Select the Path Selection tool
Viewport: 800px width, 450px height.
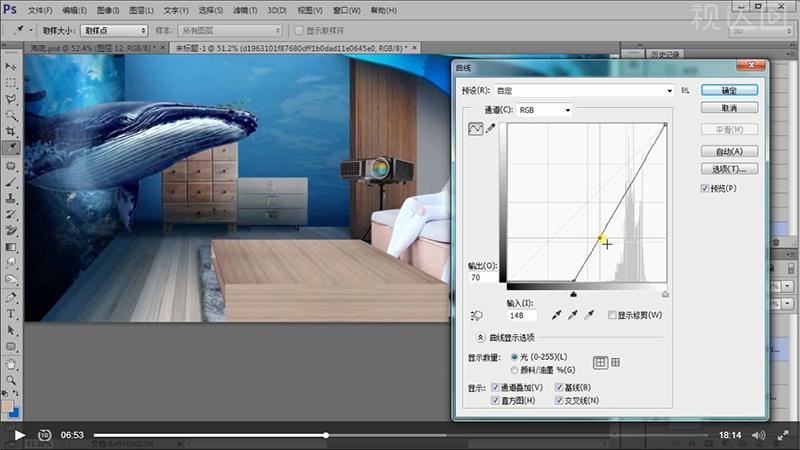[11, 330]
